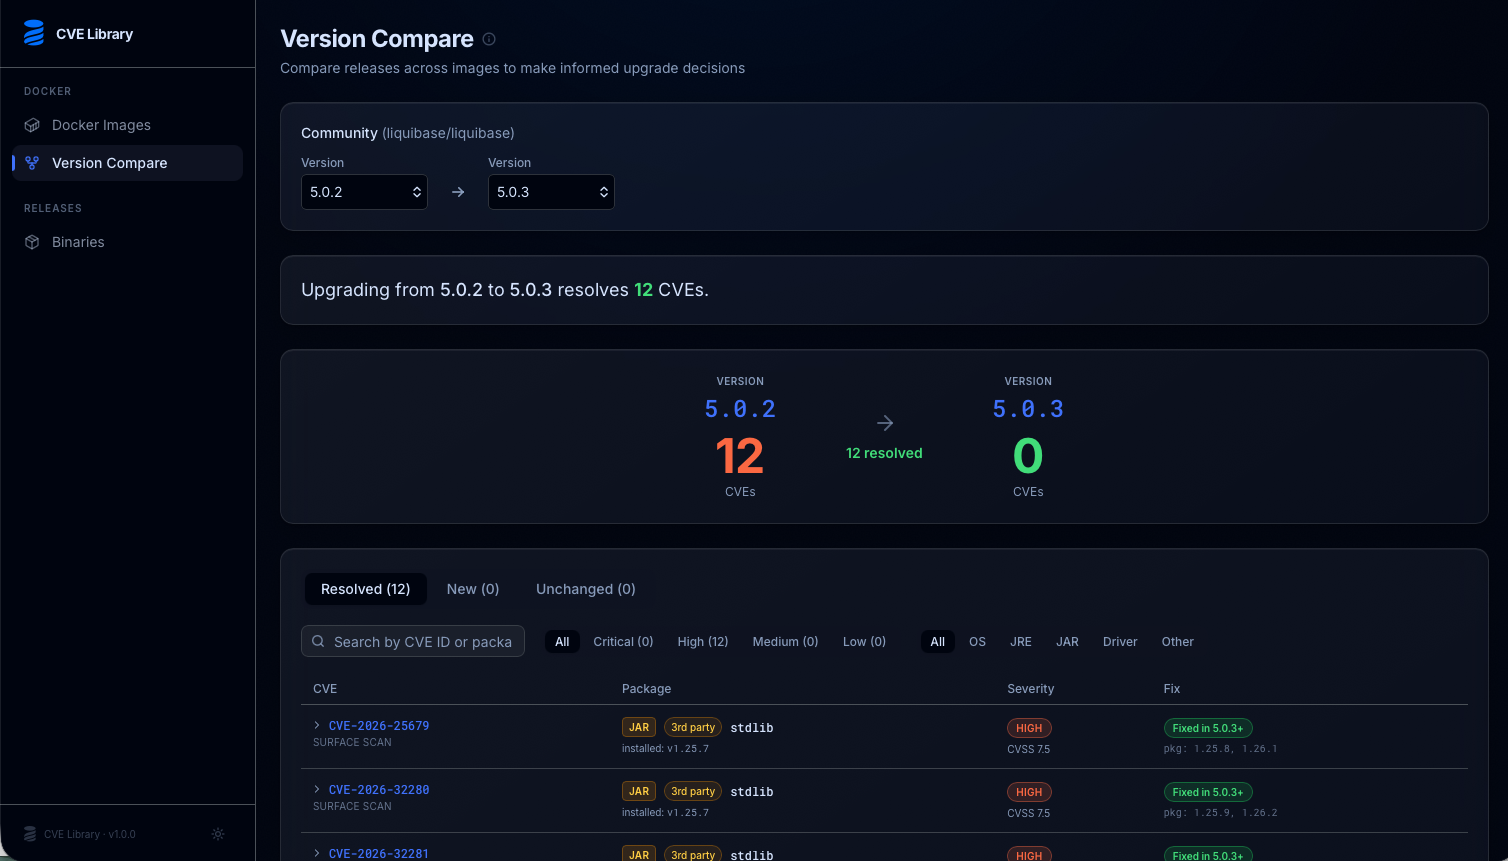
Task: Open the CVE-2026-32280 link
Action: click(x=379, y=790)
